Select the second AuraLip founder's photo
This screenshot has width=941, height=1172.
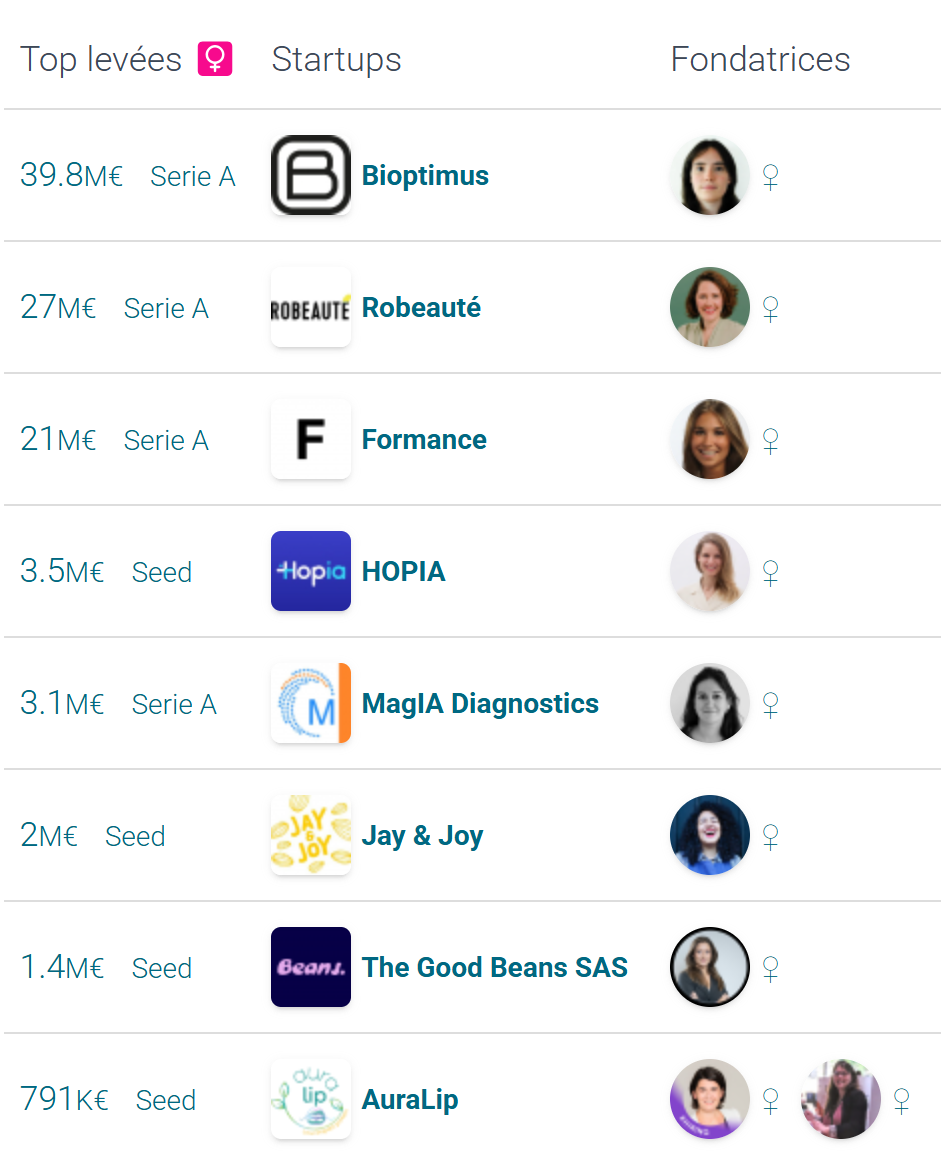pos(841,1099)
